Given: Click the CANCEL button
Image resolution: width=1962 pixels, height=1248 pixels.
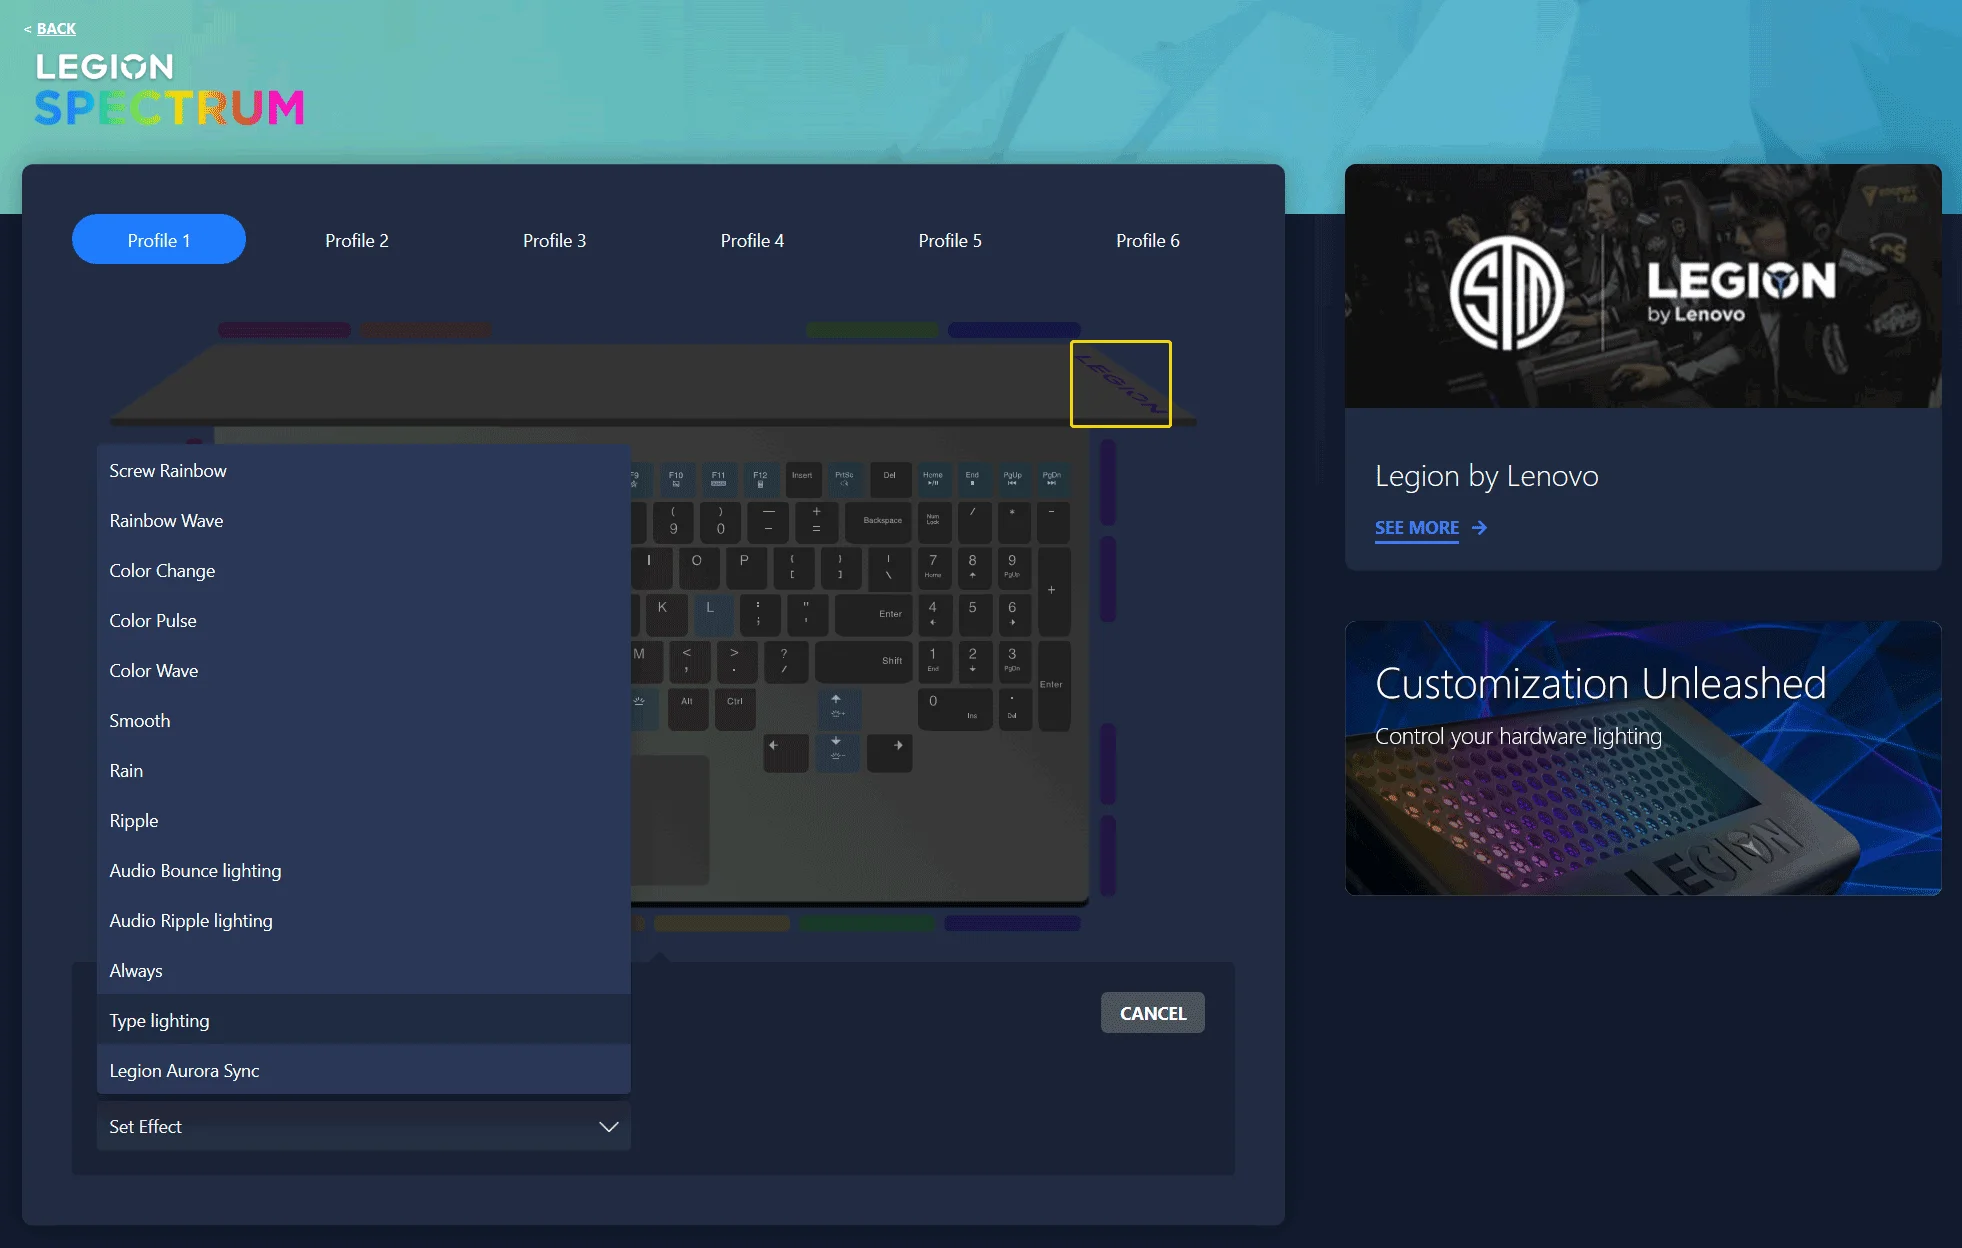Looking at the screenshot, I should pyautogui.click(x=1153, y=1013).
